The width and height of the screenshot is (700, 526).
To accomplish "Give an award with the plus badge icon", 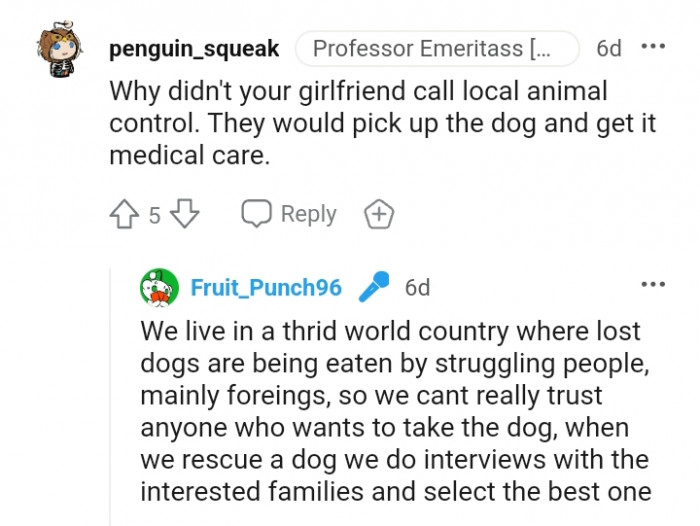I will 379,214.
